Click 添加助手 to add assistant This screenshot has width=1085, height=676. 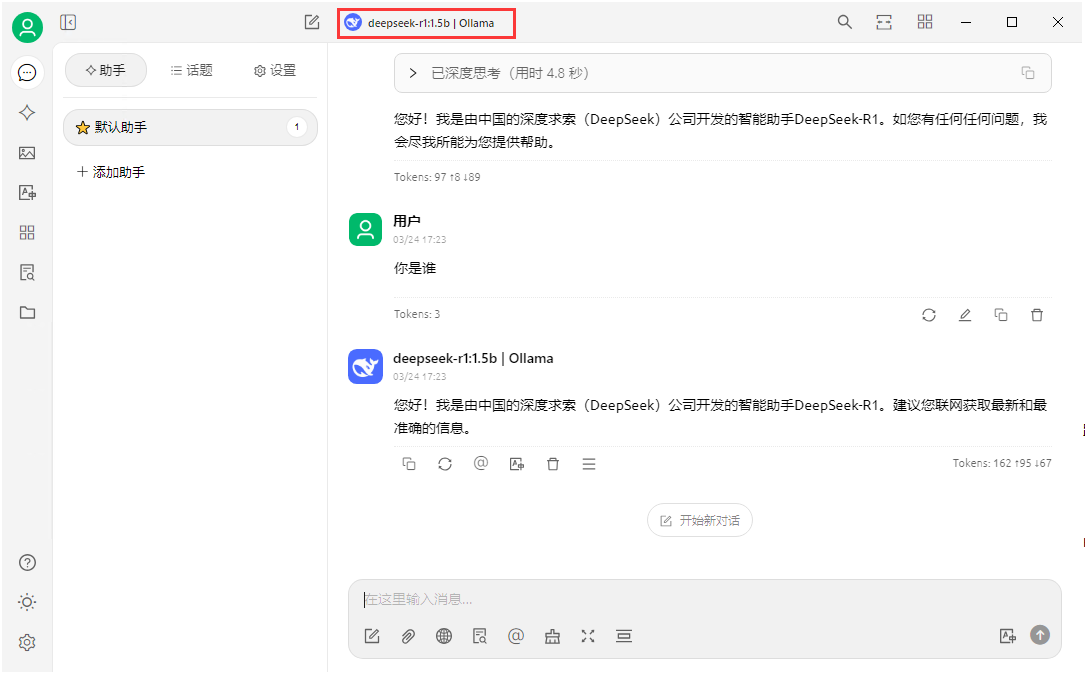pyautogui.click(x=111, y=172)
